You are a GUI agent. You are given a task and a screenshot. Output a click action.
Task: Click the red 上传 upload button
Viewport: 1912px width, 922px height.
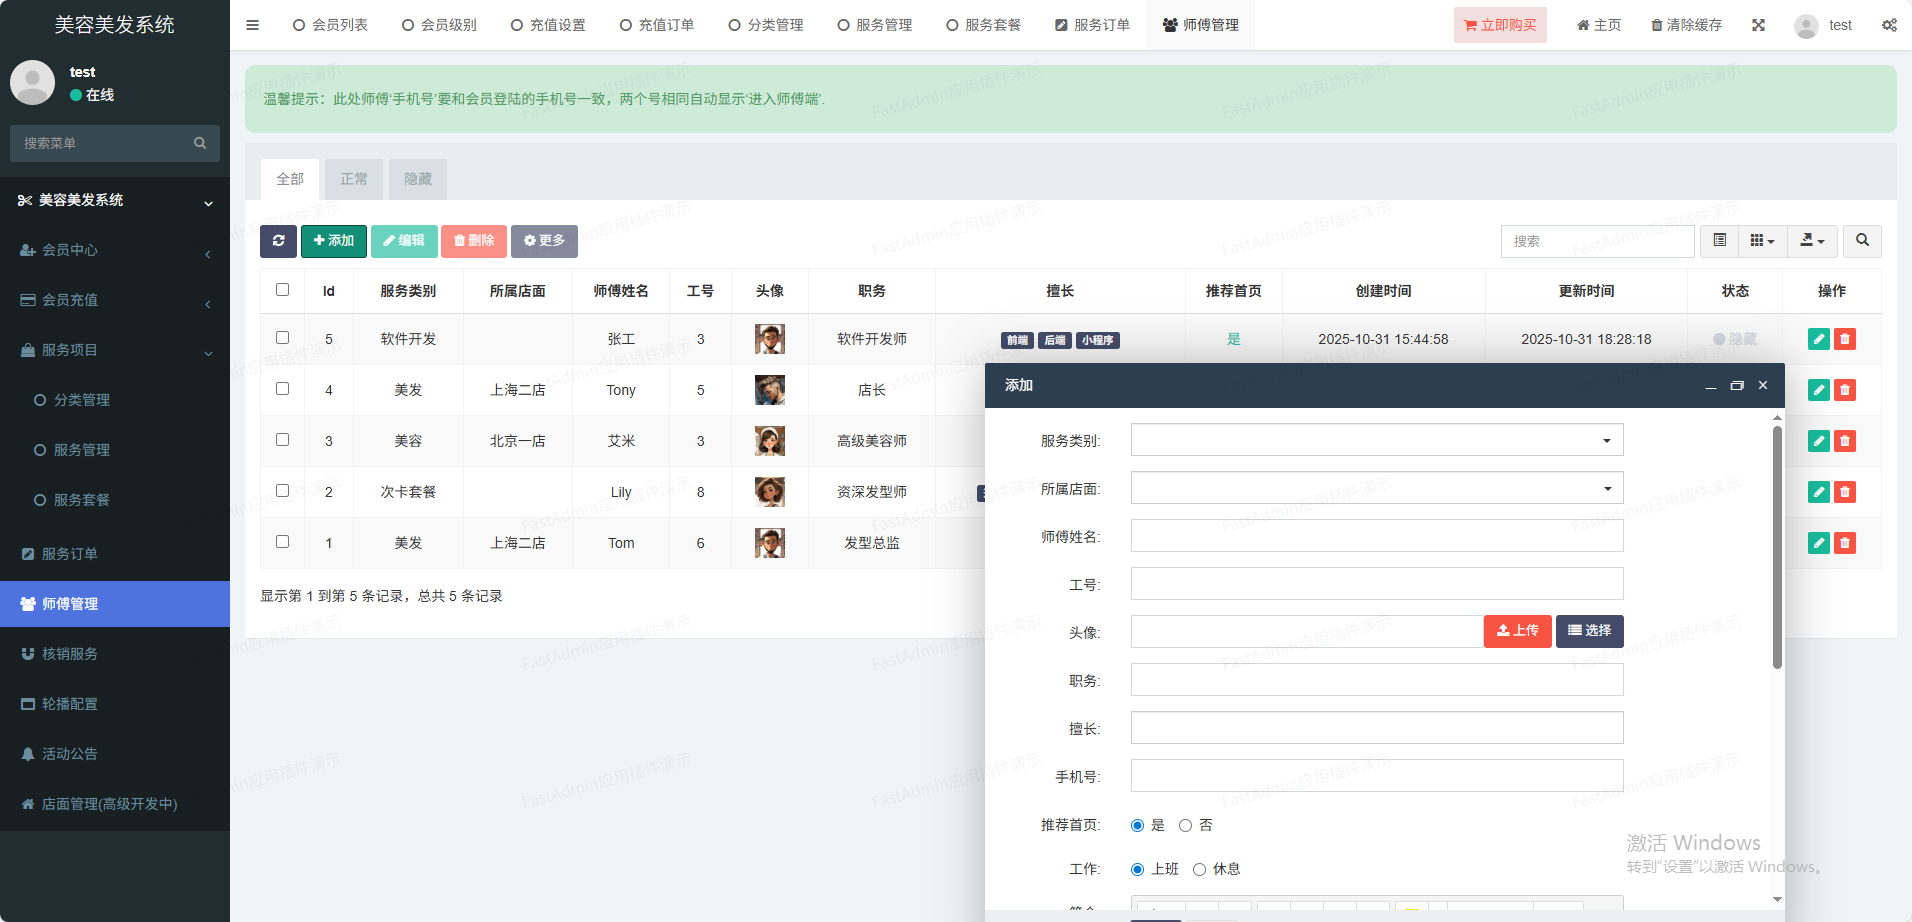[x=1517, y=631]
